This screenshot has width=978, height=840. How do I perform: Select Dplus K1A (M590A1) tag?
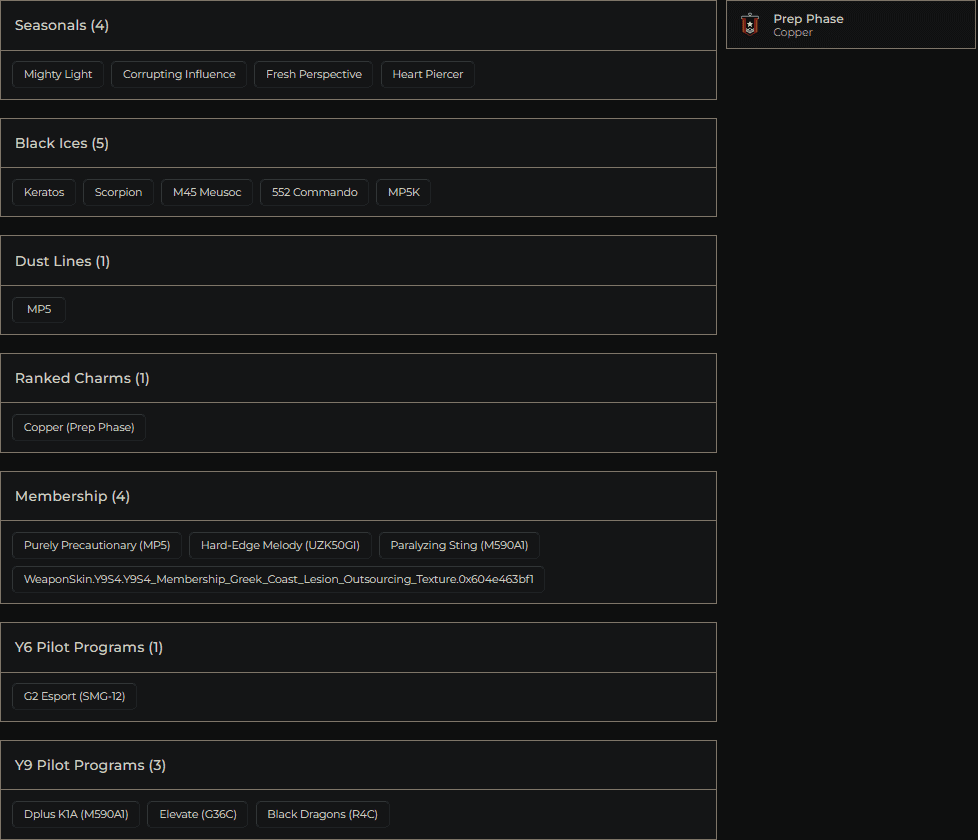(x=76, y=815)
